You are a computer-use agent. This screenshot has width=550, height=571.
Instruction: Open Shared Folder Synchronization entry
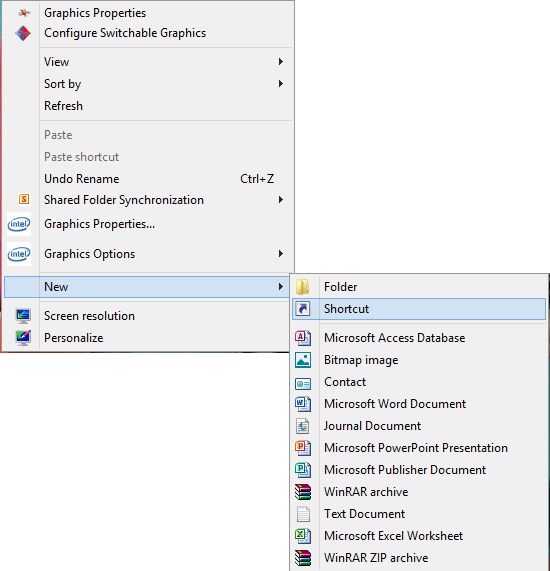click(x=148, y=200)
